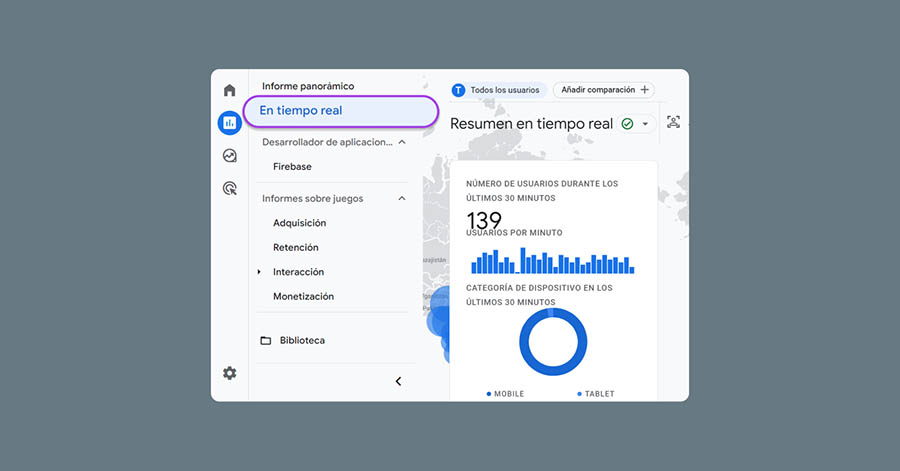Image resolution: width=900 pixels, height=471 pixels.
Task: Click the Todos los usuarios chip
Action: [497, 90]
